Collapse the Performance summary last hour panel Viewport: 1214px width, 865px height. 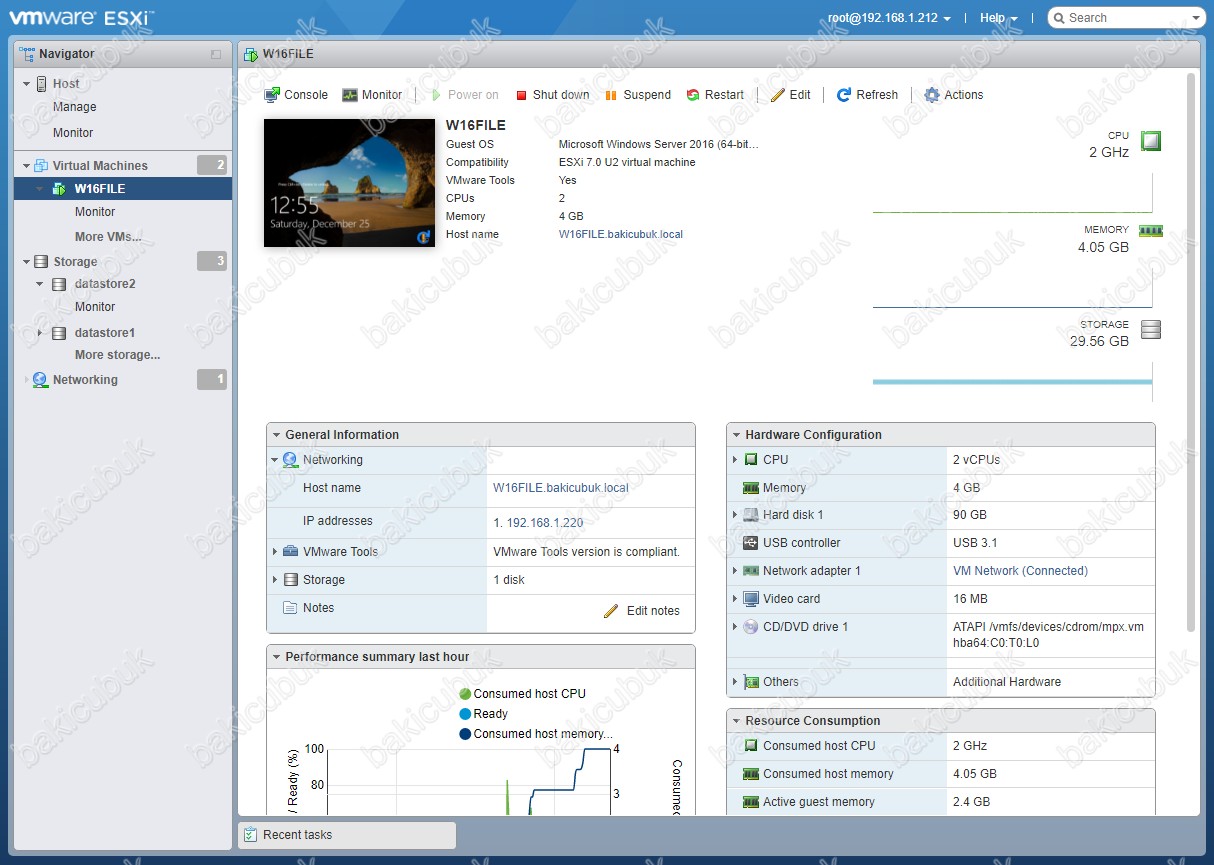tap(276, 657)
